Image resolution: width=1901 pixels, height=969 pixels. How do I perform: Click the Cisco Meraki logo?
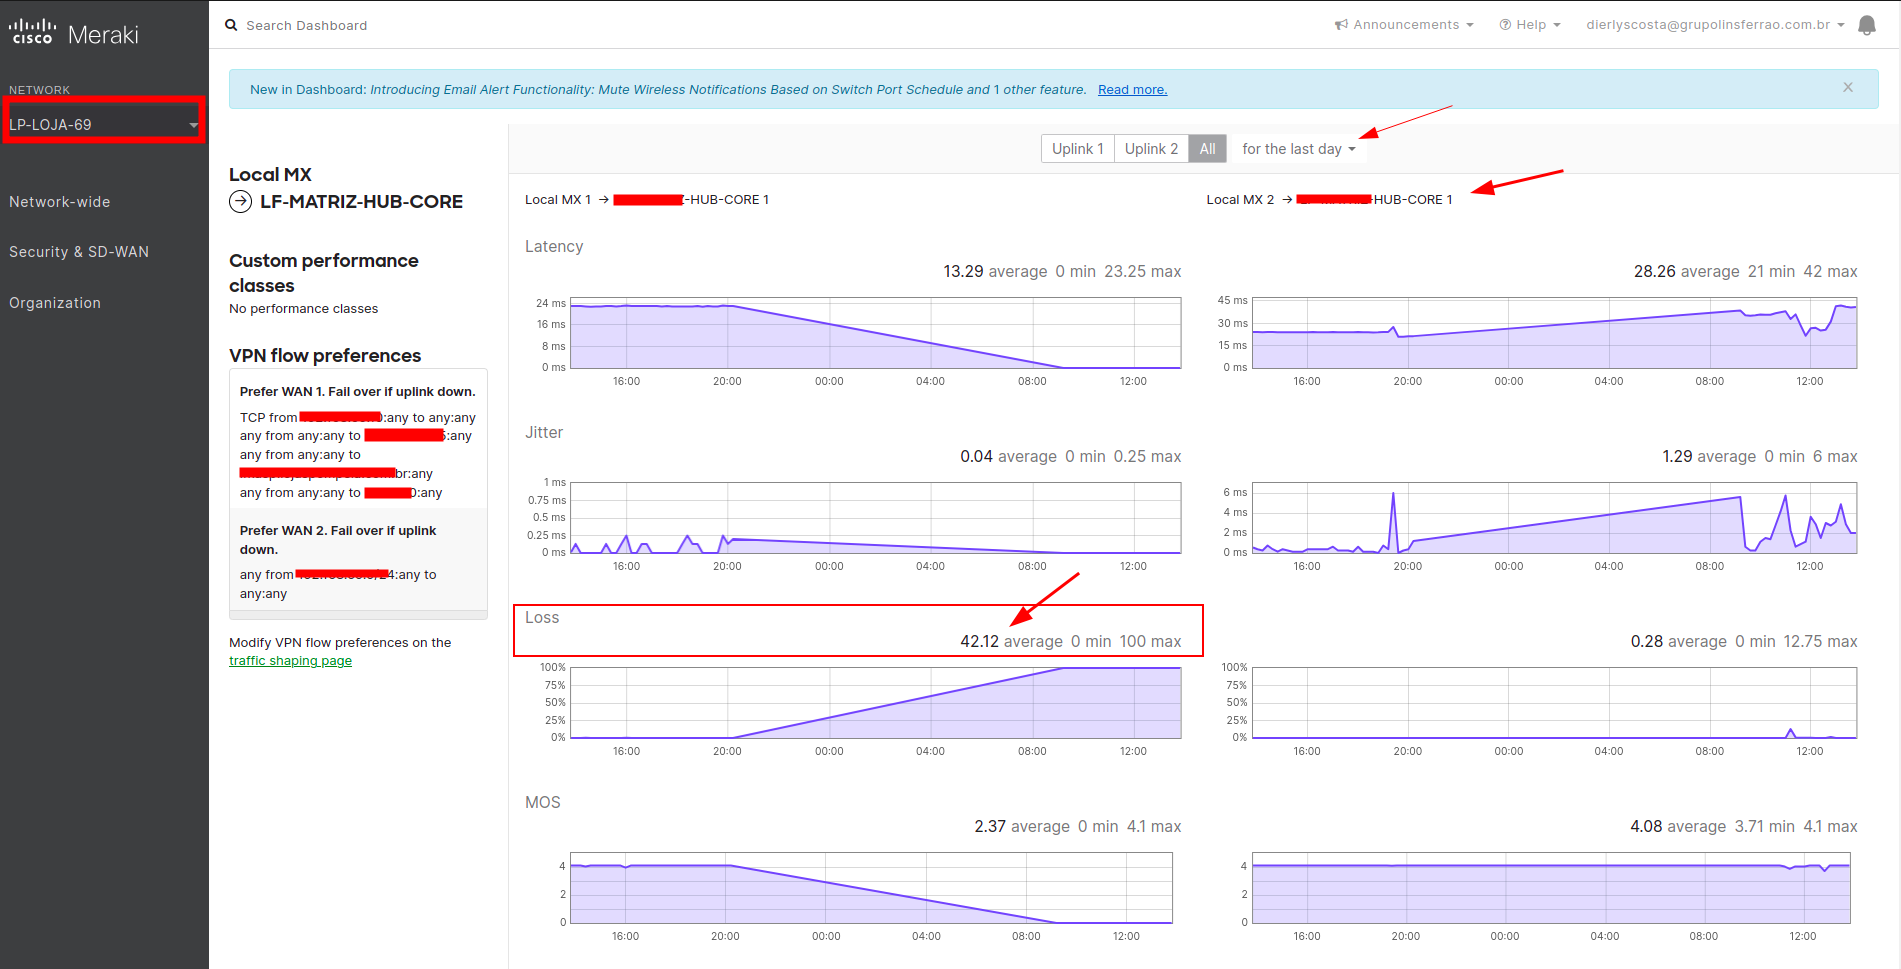point(74,33)
